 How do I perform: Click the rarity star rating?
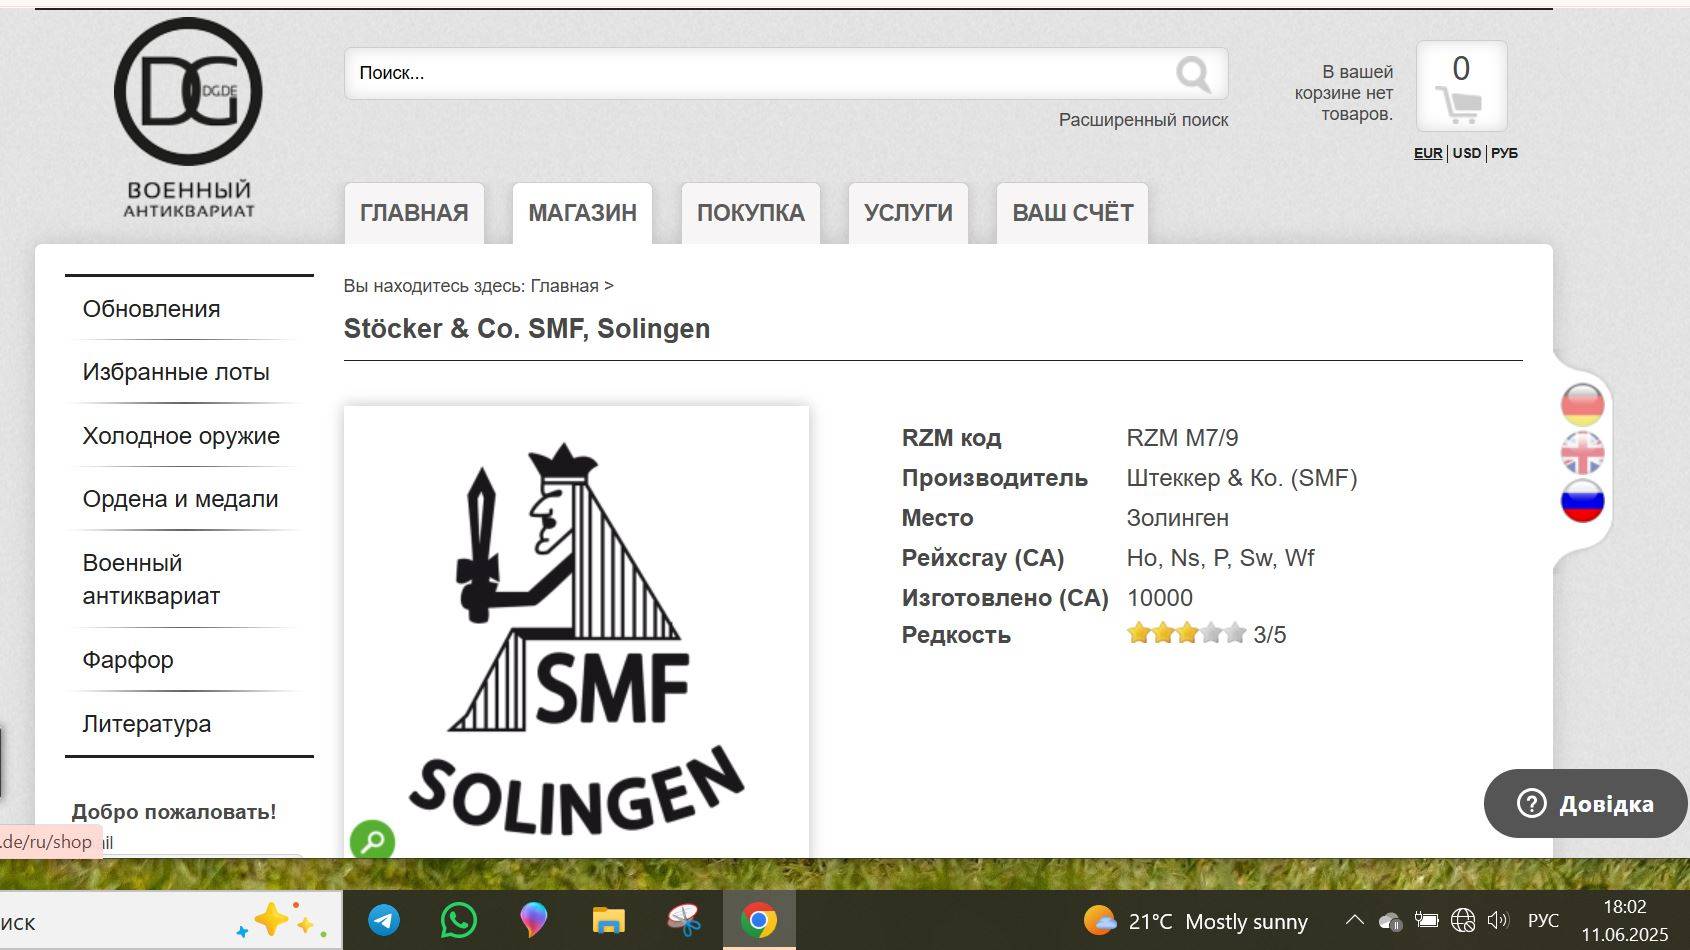click(1185, 633)
